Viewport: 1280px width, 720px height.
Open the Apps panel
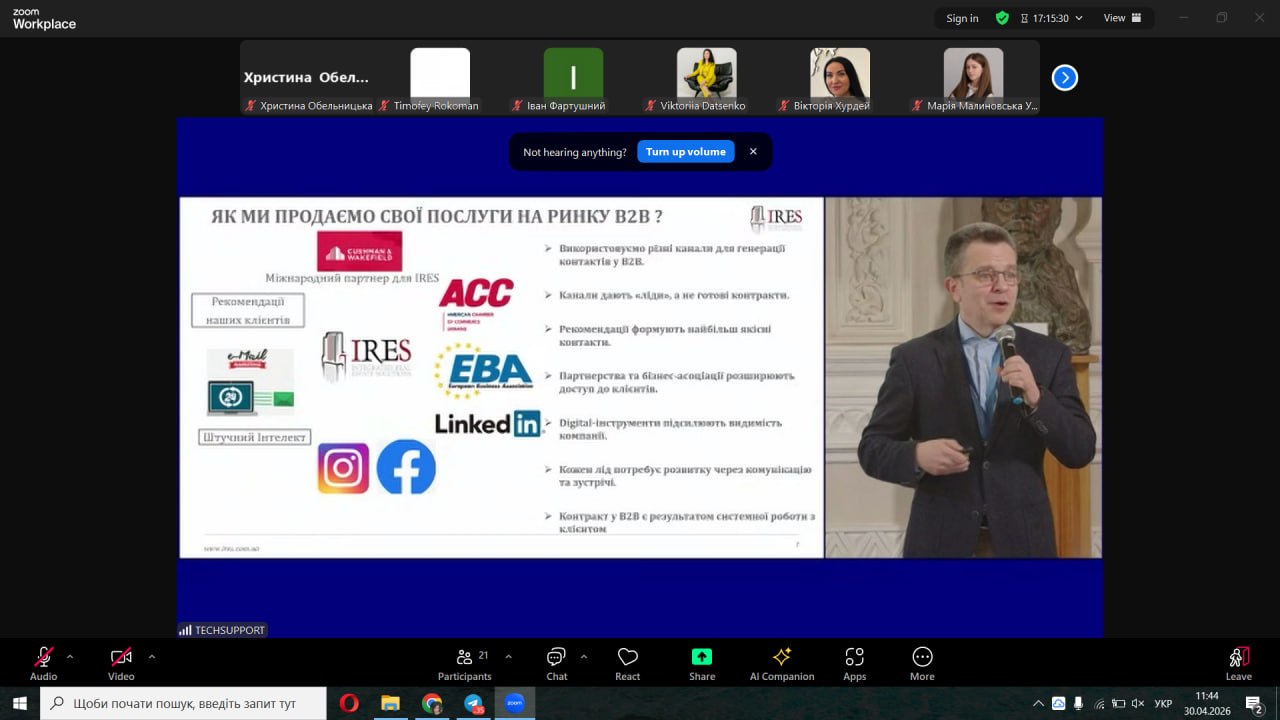click(x=854, y=663)
